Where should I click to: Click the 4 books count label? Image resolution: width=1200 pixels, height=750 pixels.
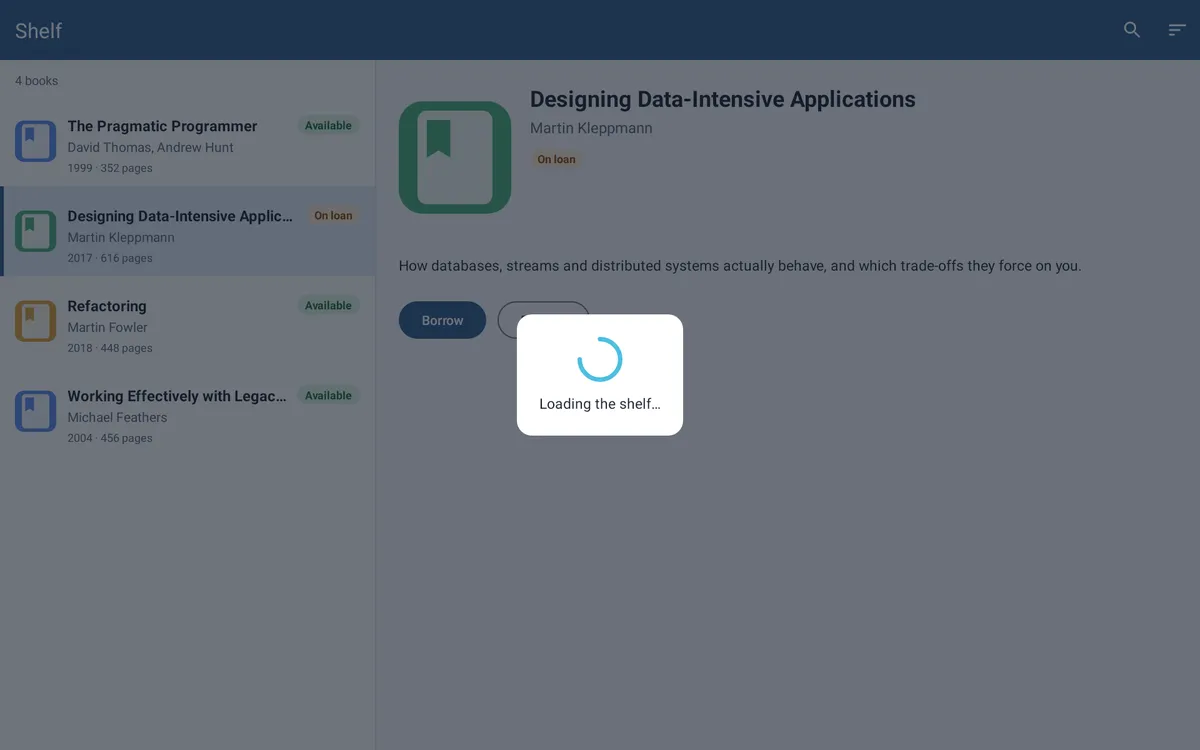[36, 81]
